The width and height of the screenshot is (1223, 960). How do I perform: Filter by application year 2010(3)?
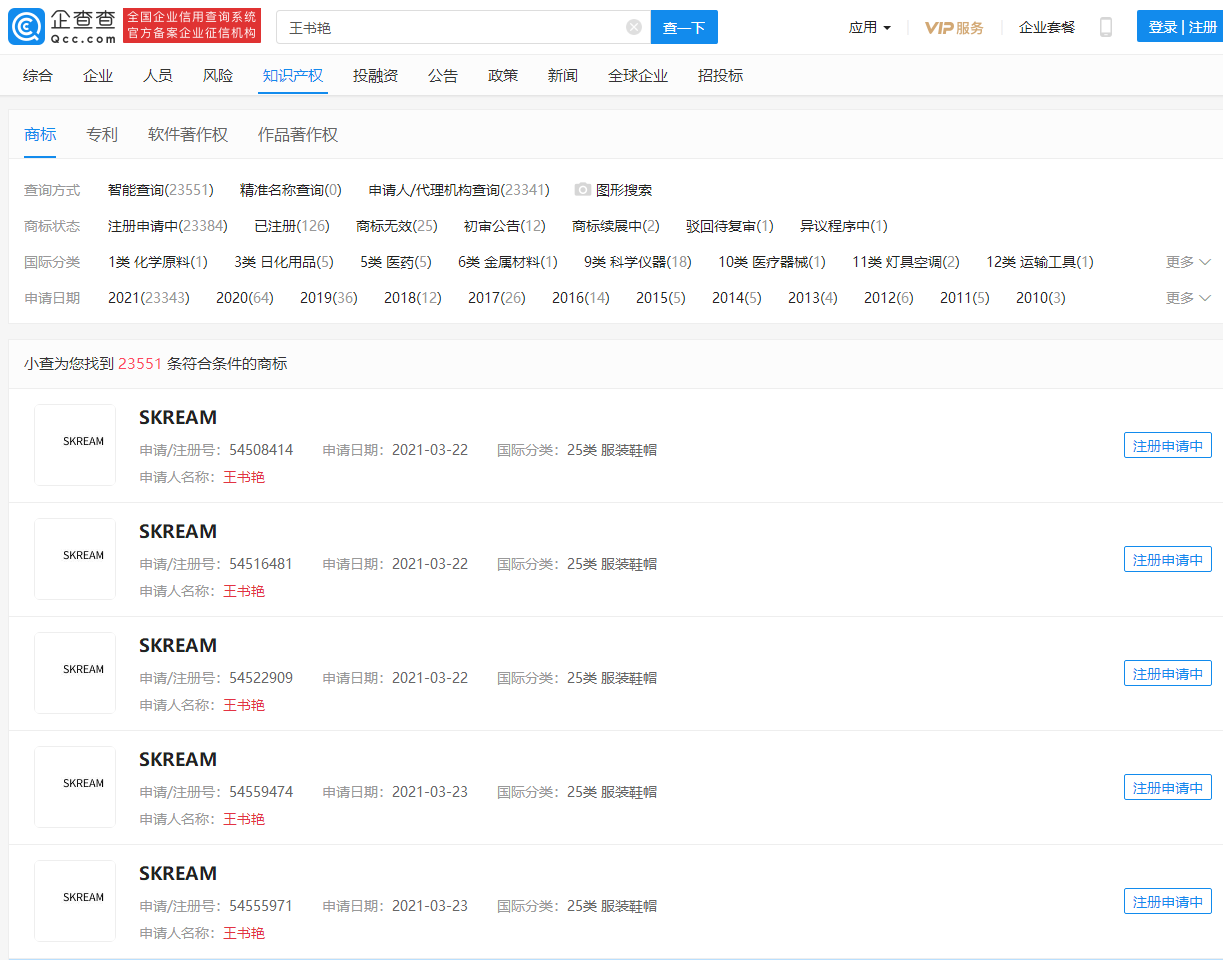1041,298
